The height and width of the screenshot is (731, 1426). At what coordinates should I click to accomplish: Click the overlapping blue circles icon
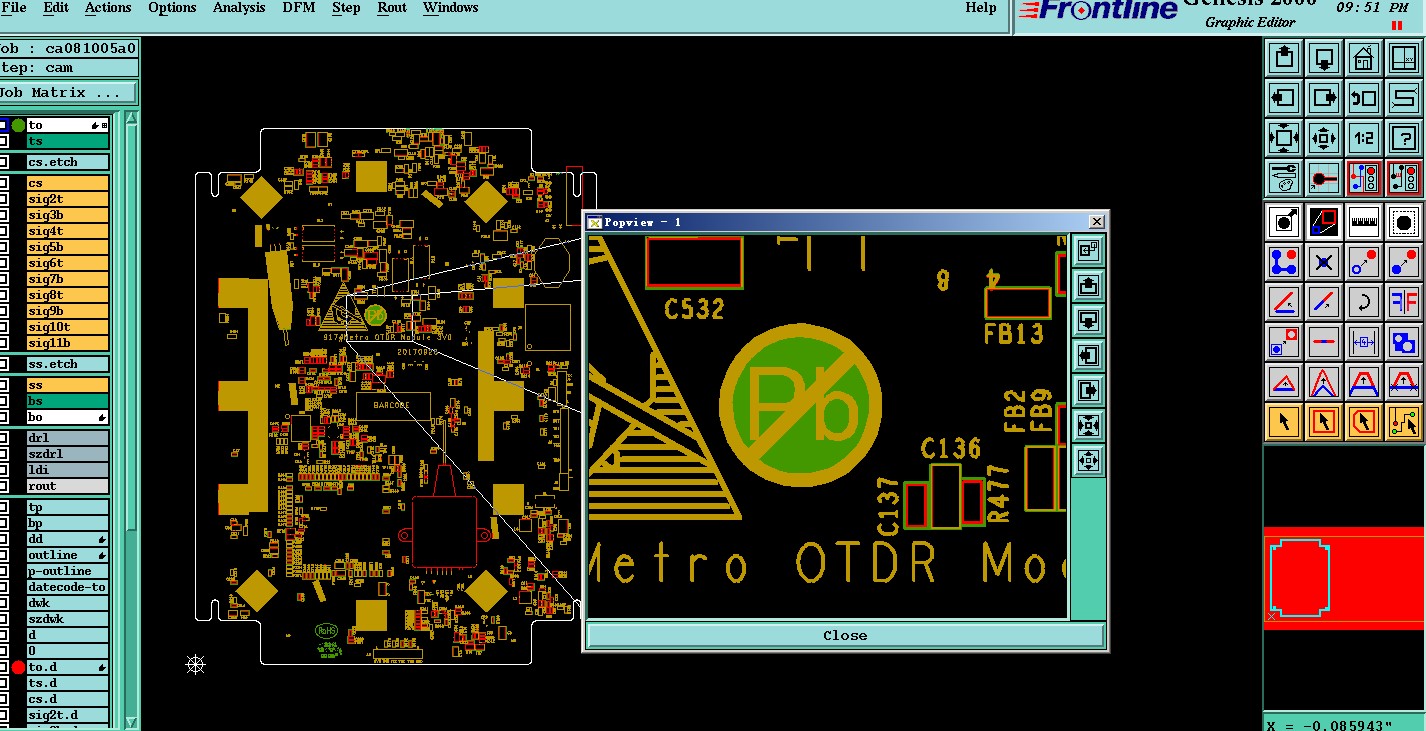[x=1404, y=342]
